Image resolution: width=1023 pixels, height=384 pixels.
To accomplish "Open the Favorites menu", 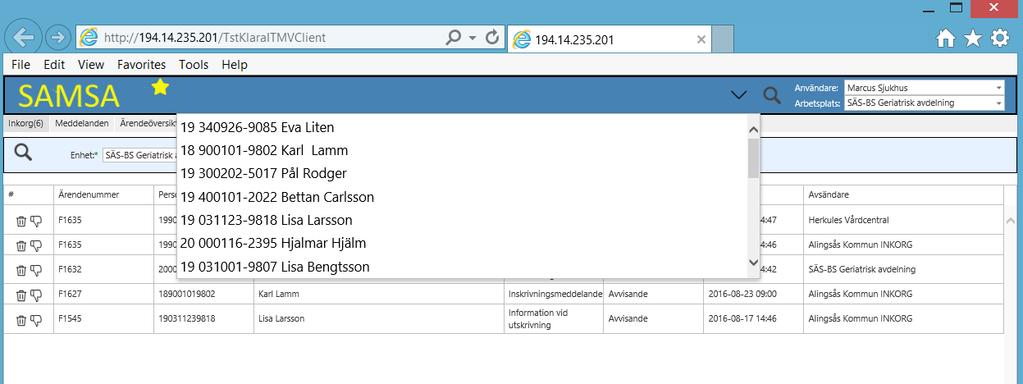I will pos(142,65).
